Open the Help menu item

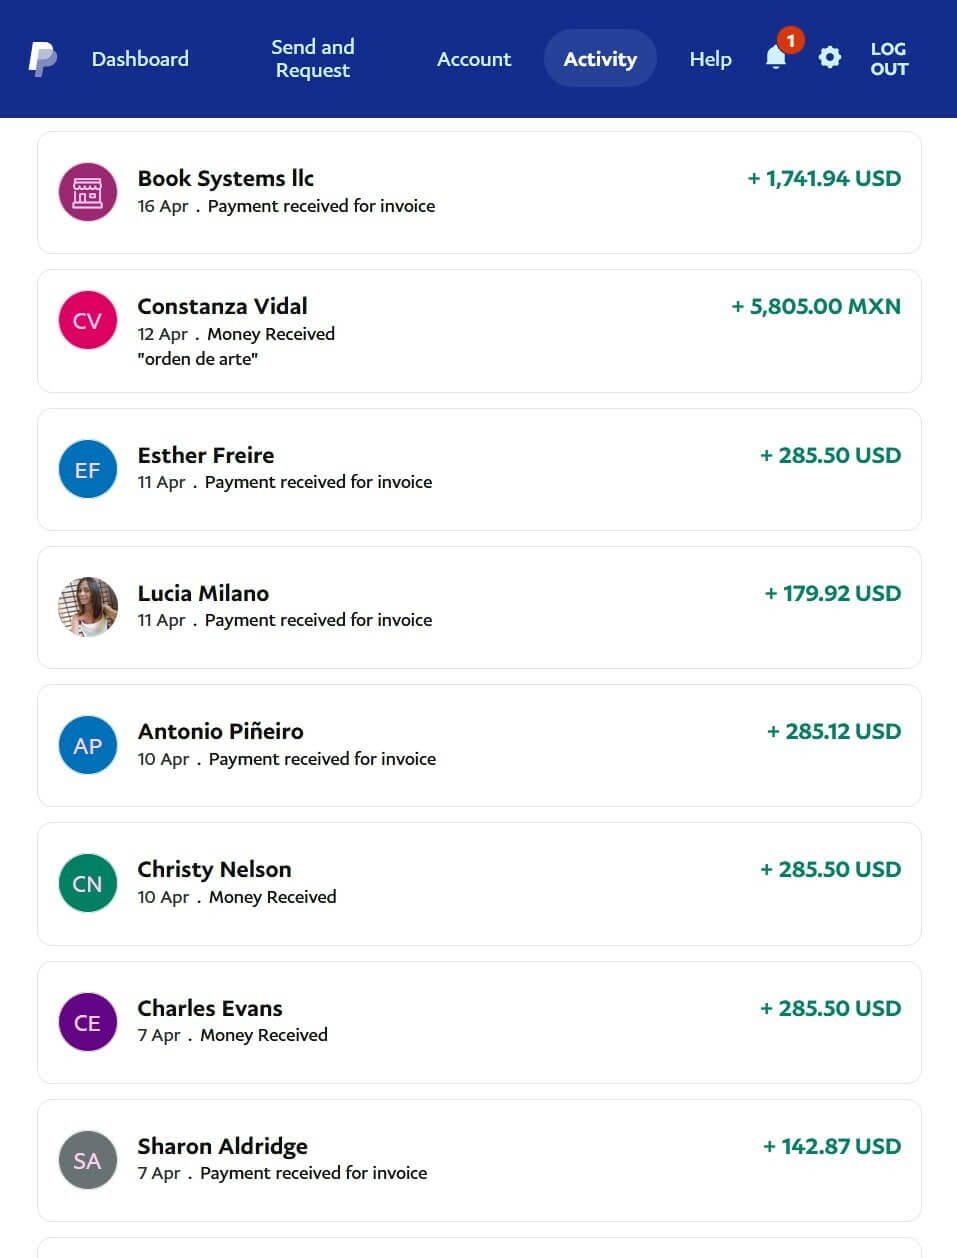pos(710,59)
